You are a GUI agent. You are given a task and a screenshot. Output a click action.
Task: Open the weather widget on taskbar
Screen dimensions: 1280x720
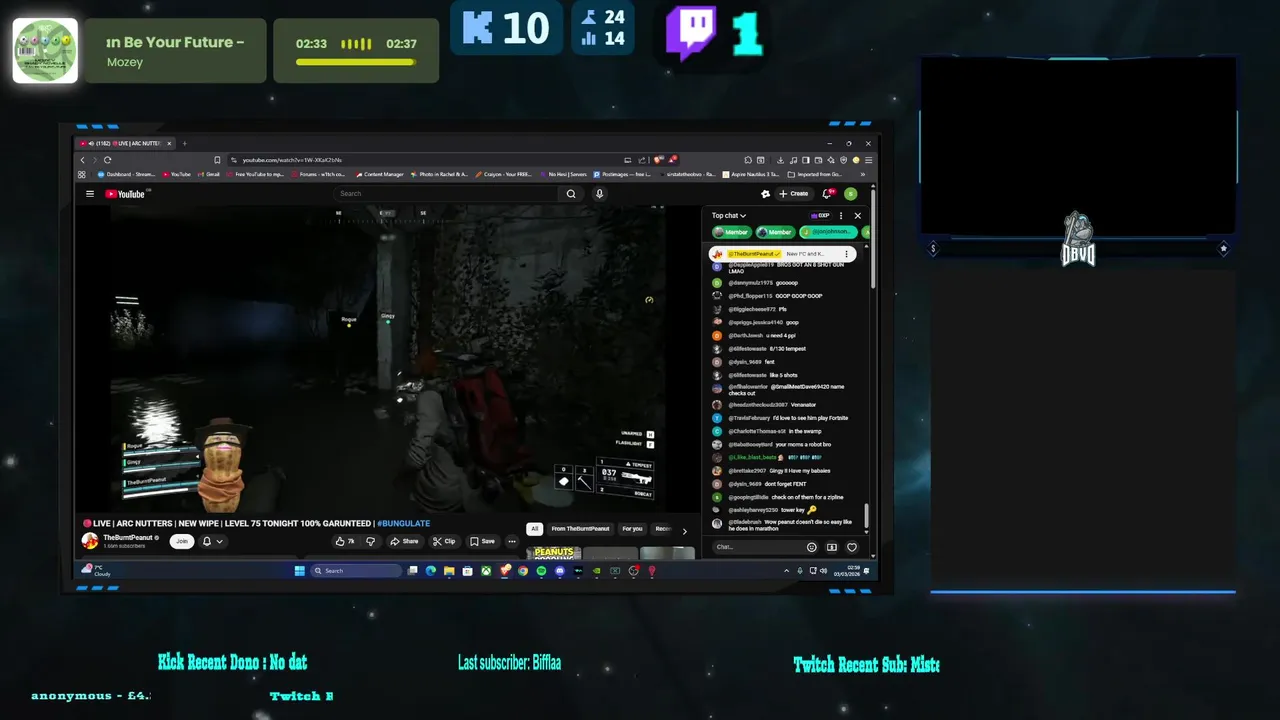(x=98, y=571)
